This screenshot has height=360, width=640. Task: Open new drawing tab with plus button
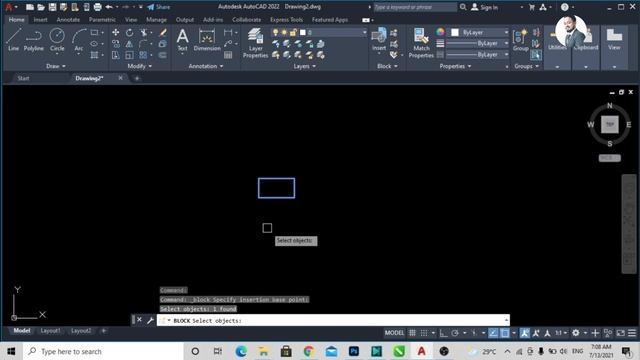[137, 78]
